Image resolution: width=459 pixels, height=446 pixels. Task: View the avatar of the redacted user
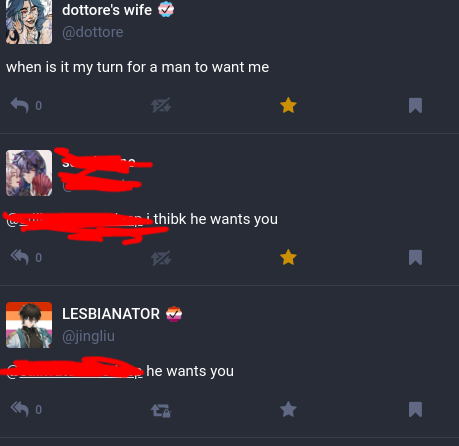pyautogui.click(x=29, y=173)
